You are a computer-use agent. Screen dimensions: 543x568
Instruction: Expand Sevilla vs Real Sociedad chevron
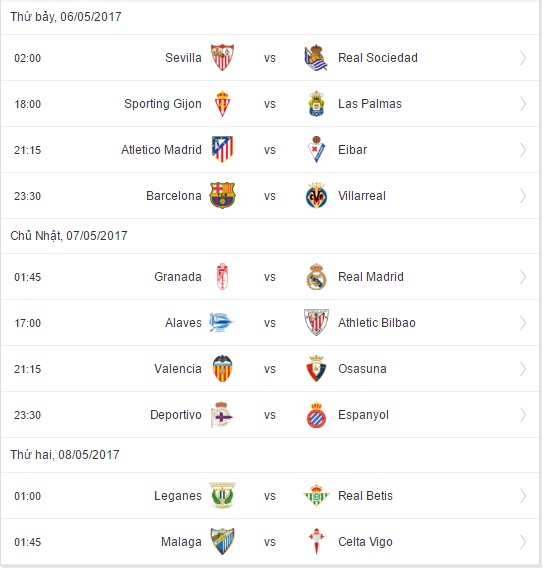[x=523, y=58]
